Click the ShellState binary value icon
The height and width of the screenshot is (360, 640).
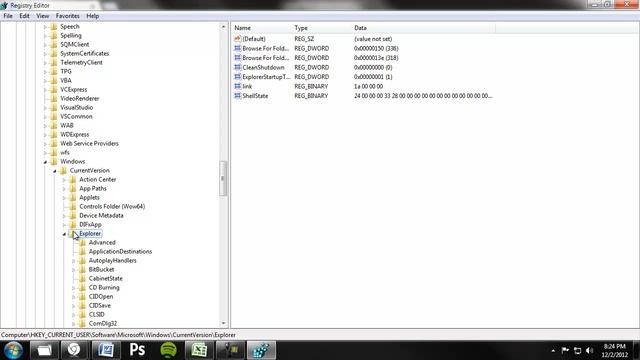click(x=238, y=96)
